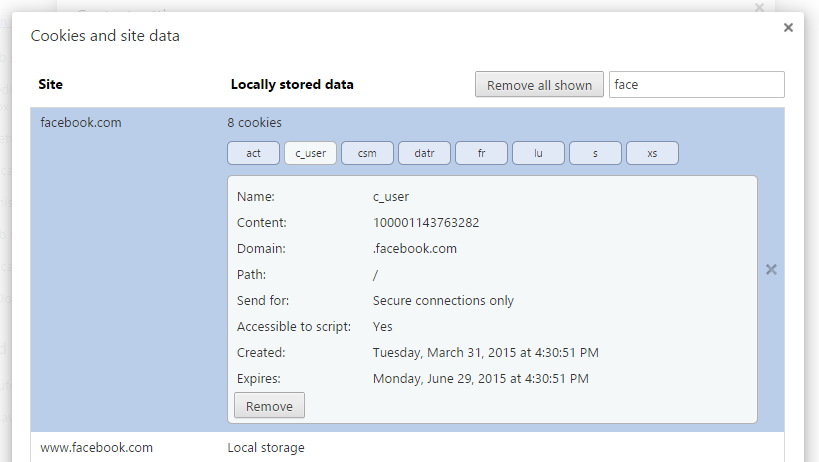819x462 pixels.
Task: Select the c_user cookie chip
Action: [x=310, y=153]
